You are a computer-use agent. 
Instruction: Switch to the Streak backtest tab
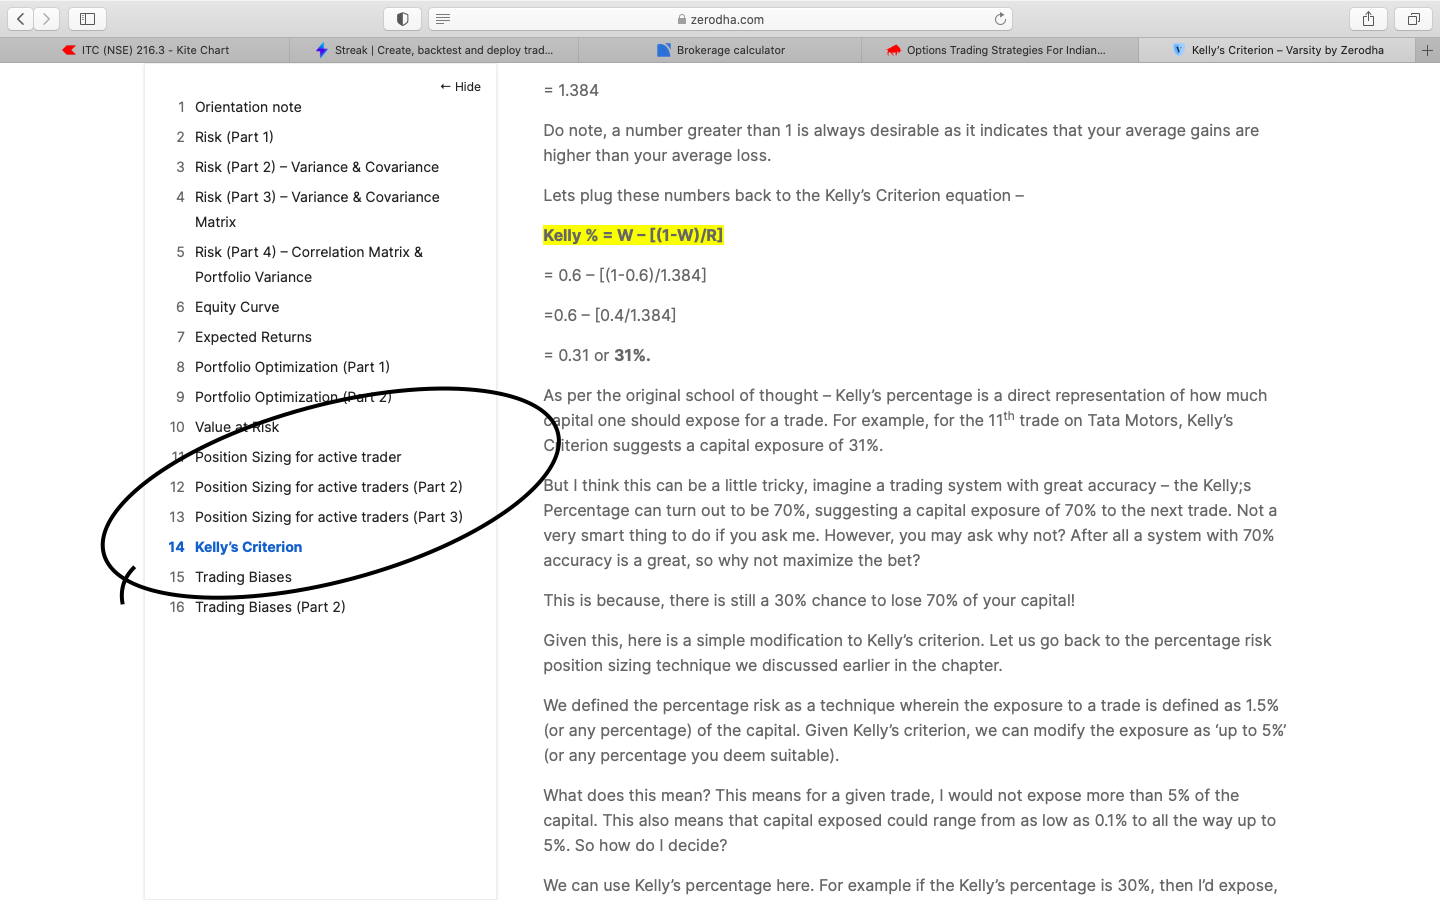coord(434,50)
